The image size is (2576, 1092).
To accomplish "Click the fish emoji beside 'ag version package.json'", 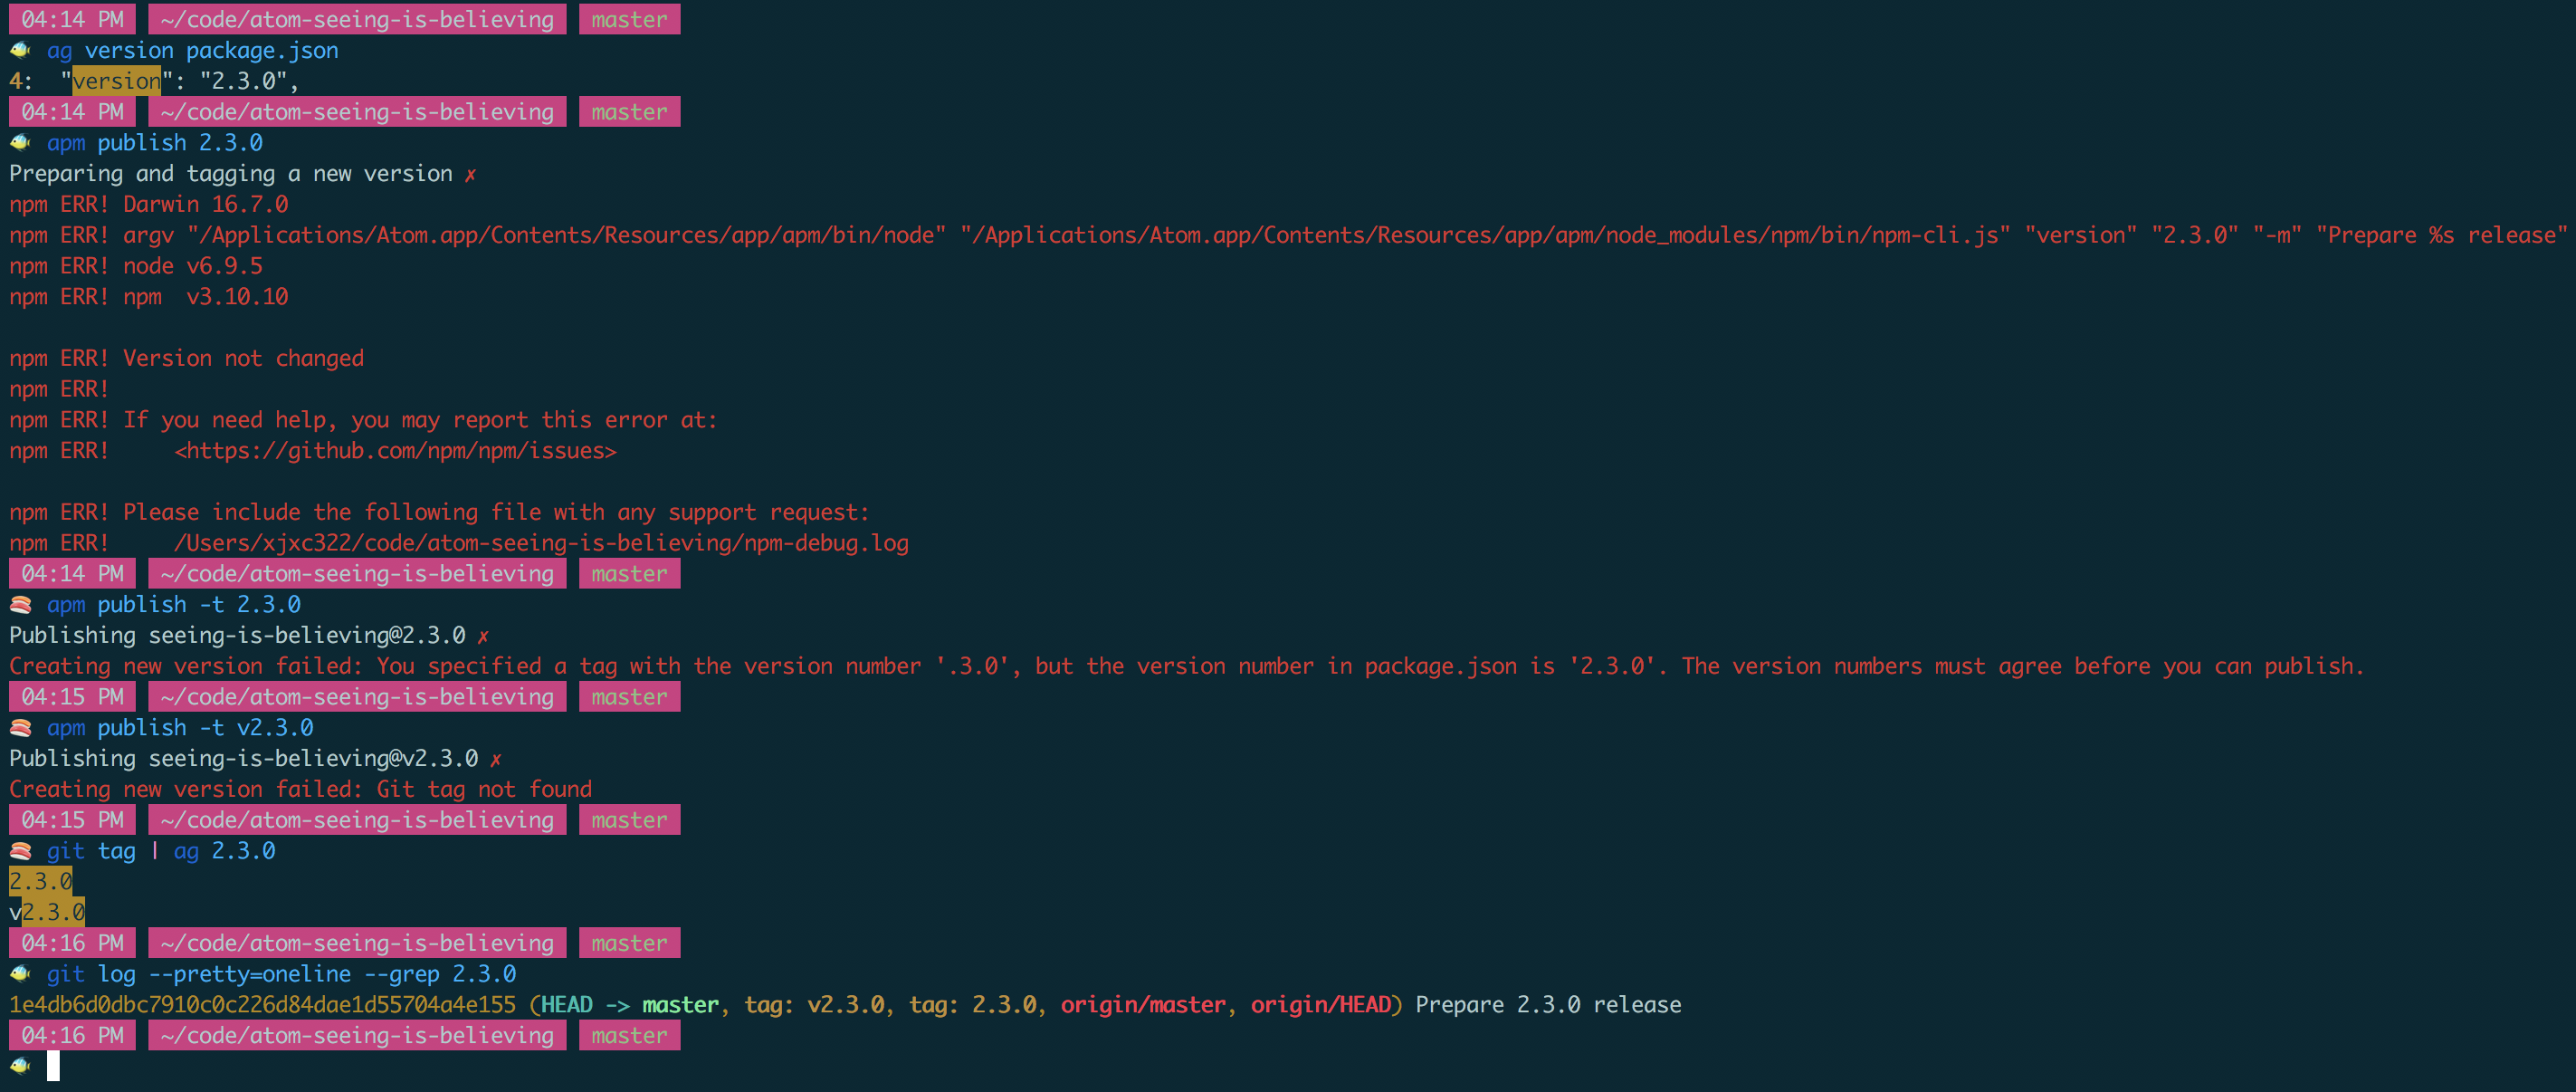I will click(19, 49).
